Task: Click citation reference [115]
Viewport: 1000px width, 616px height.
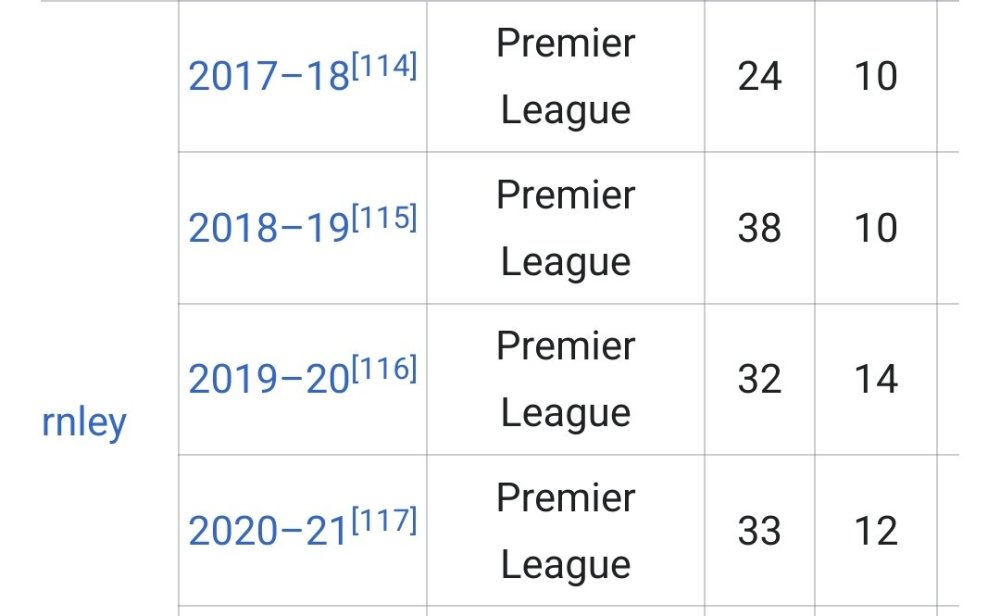Action: coord(384,219)
